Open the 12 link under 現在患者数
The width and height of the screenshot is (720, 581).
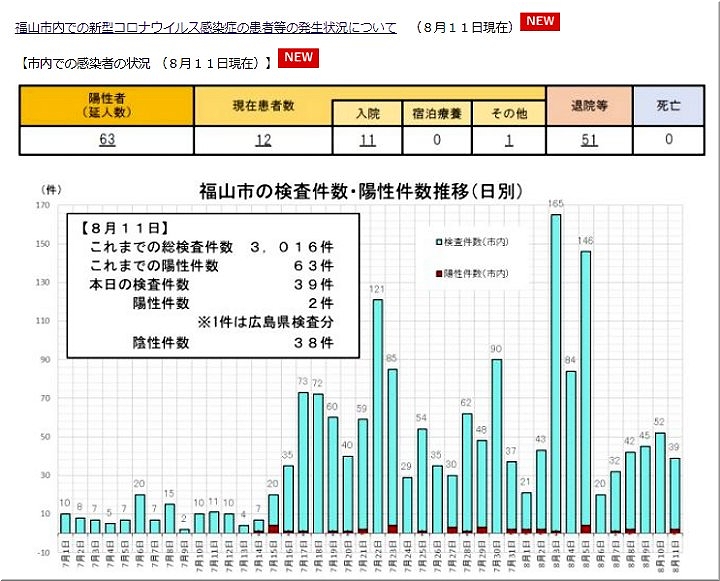263,140
